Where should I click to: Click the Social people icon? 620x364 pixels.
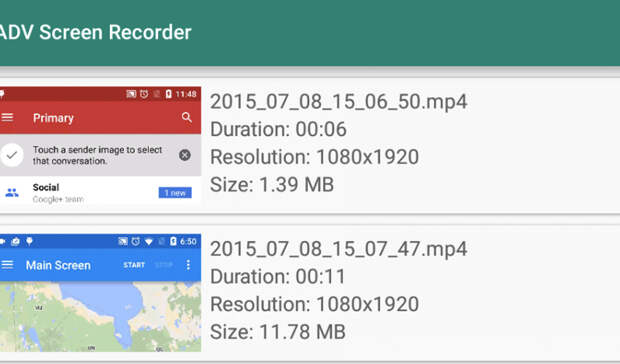pyautogui.click(x=12, y=192)
